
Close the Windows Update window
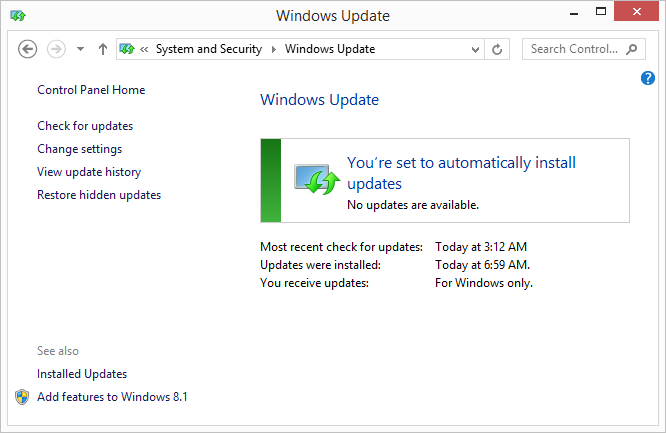click(x=636, y=11)
